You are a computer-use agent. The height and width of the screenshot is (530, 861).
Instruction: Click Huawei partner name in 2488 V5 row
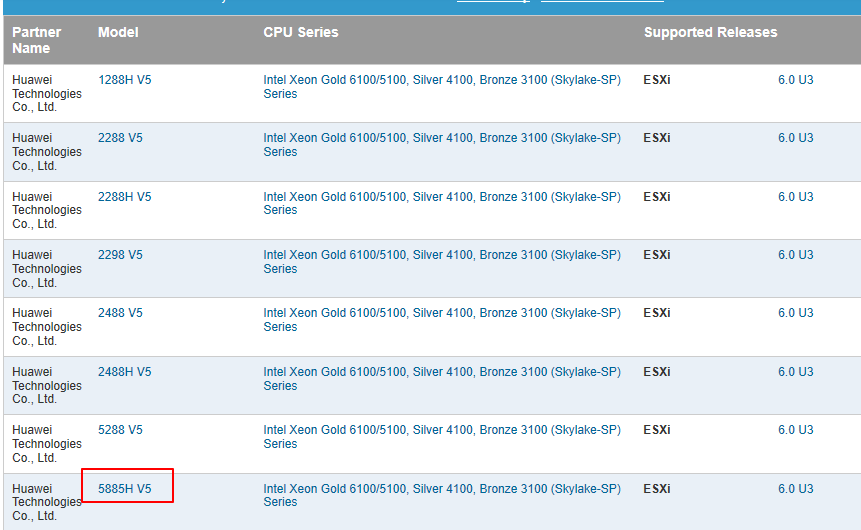pyautogui.click(x=47, y=327)
